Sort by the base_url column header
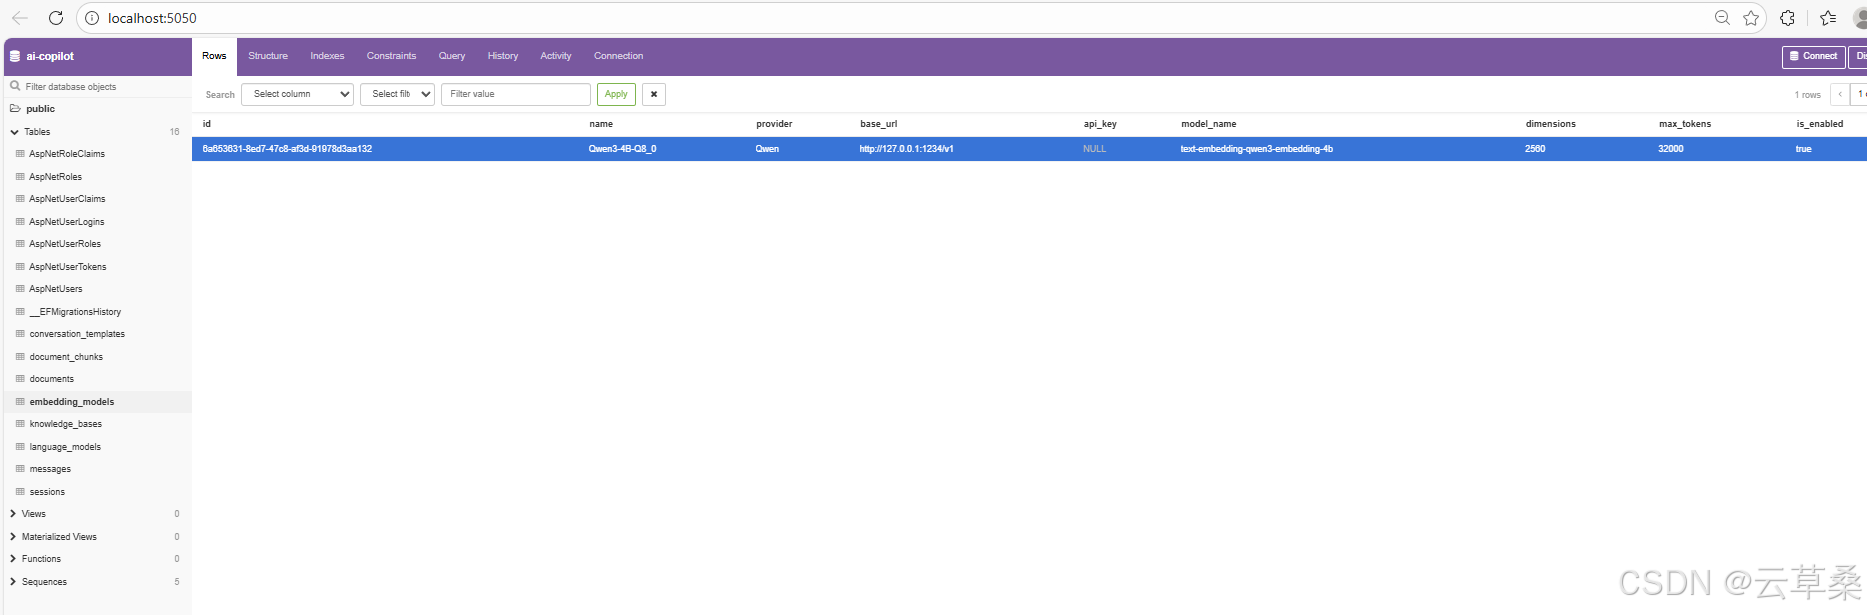Image resolution: width=1867 pixels, height=615 pixels. 878,124
